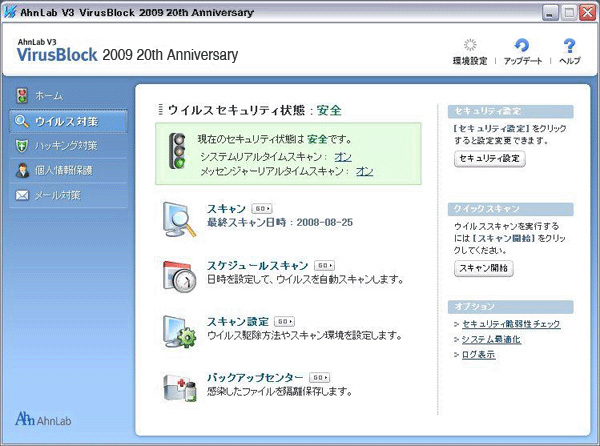
Task: Open the システム最適化 link
Action: pos(491,340)
